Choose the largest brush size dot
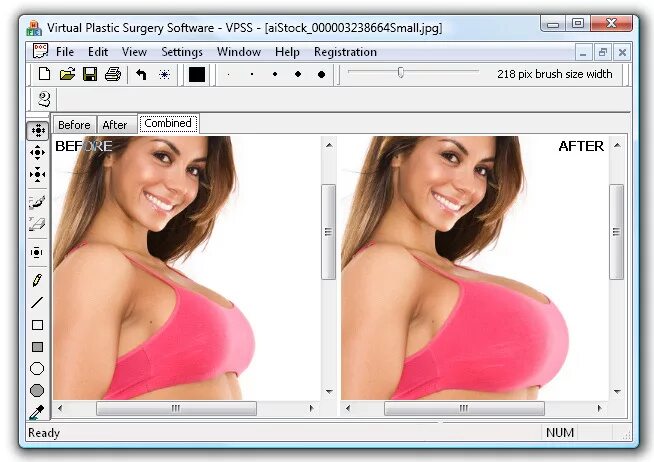 click(x=321, y=75)
